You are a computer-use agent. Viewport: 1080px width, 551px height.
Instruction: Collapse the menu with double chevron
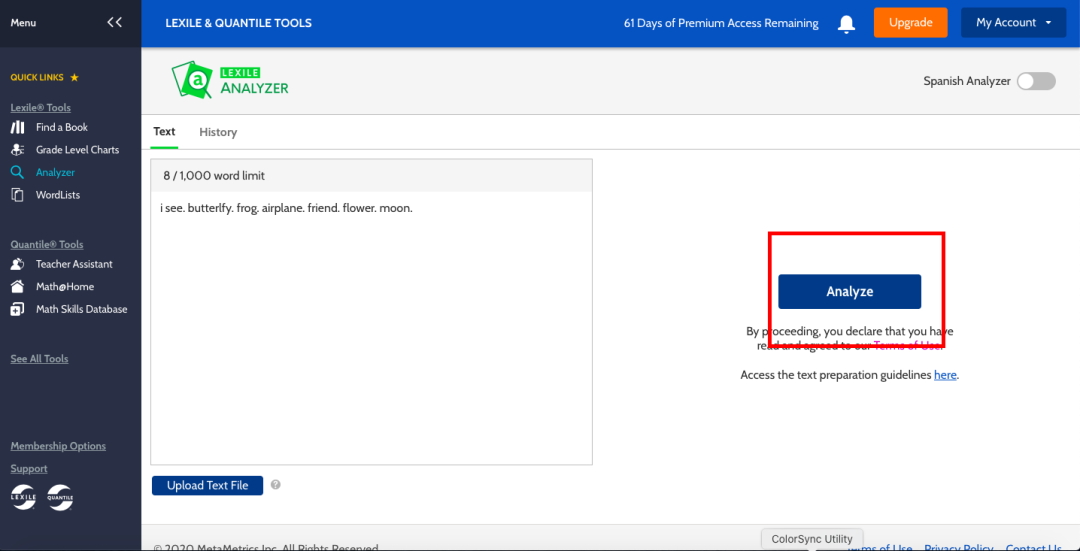114,23
